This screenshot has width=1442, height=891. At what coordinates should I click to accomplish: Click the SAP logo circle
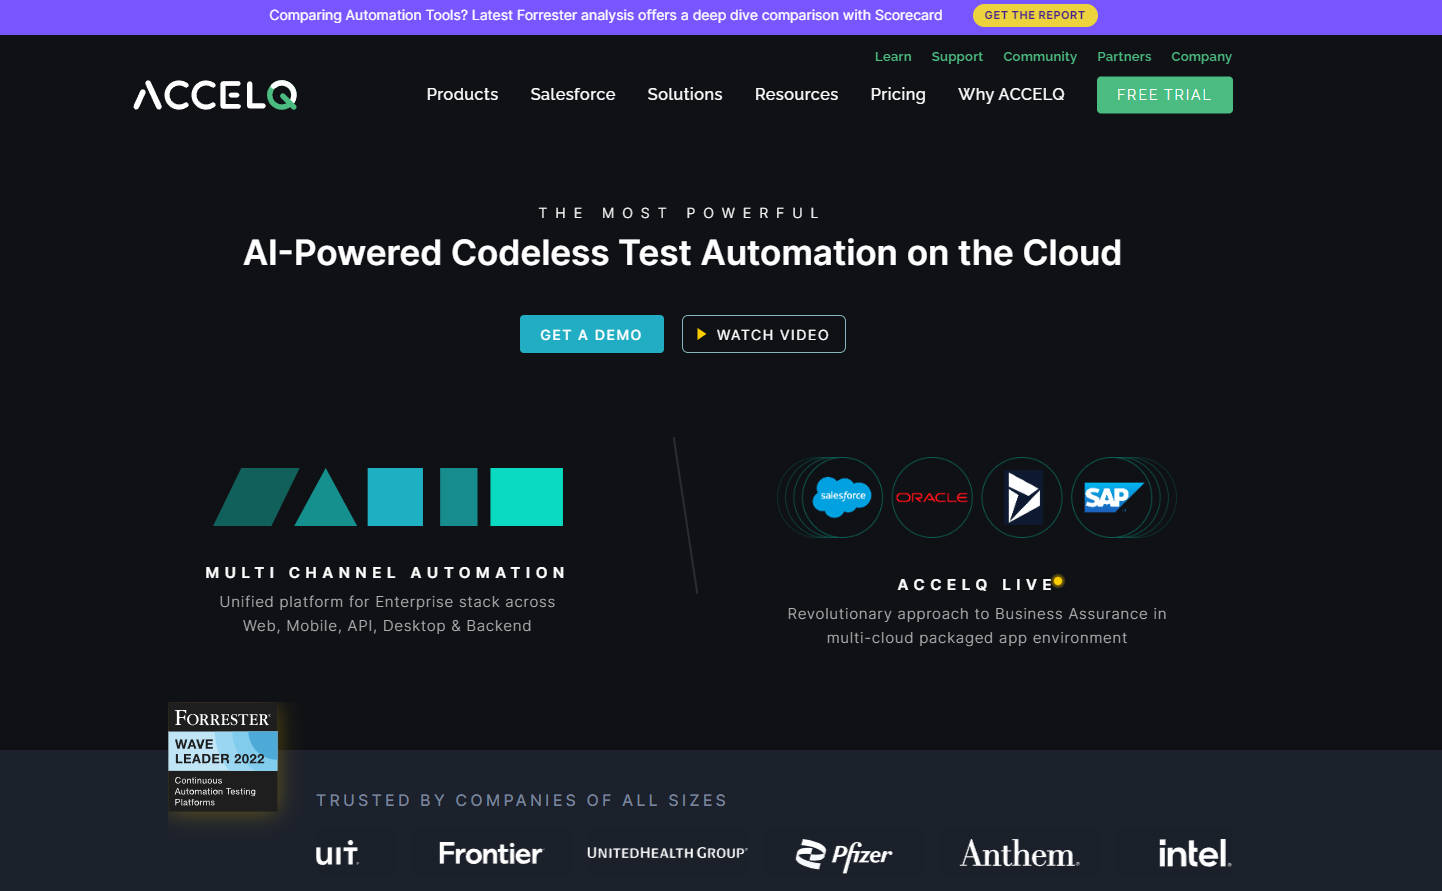(1111, 497)
